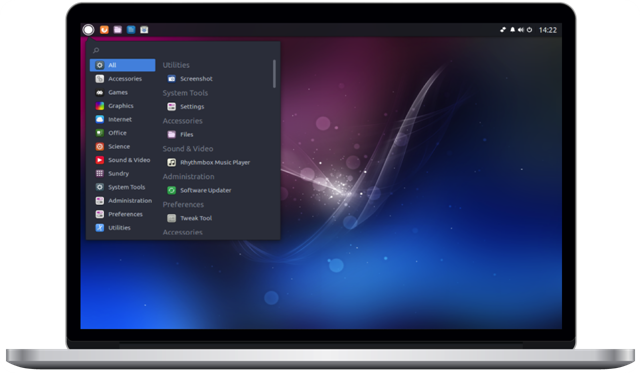Select the Internet category

122,119
